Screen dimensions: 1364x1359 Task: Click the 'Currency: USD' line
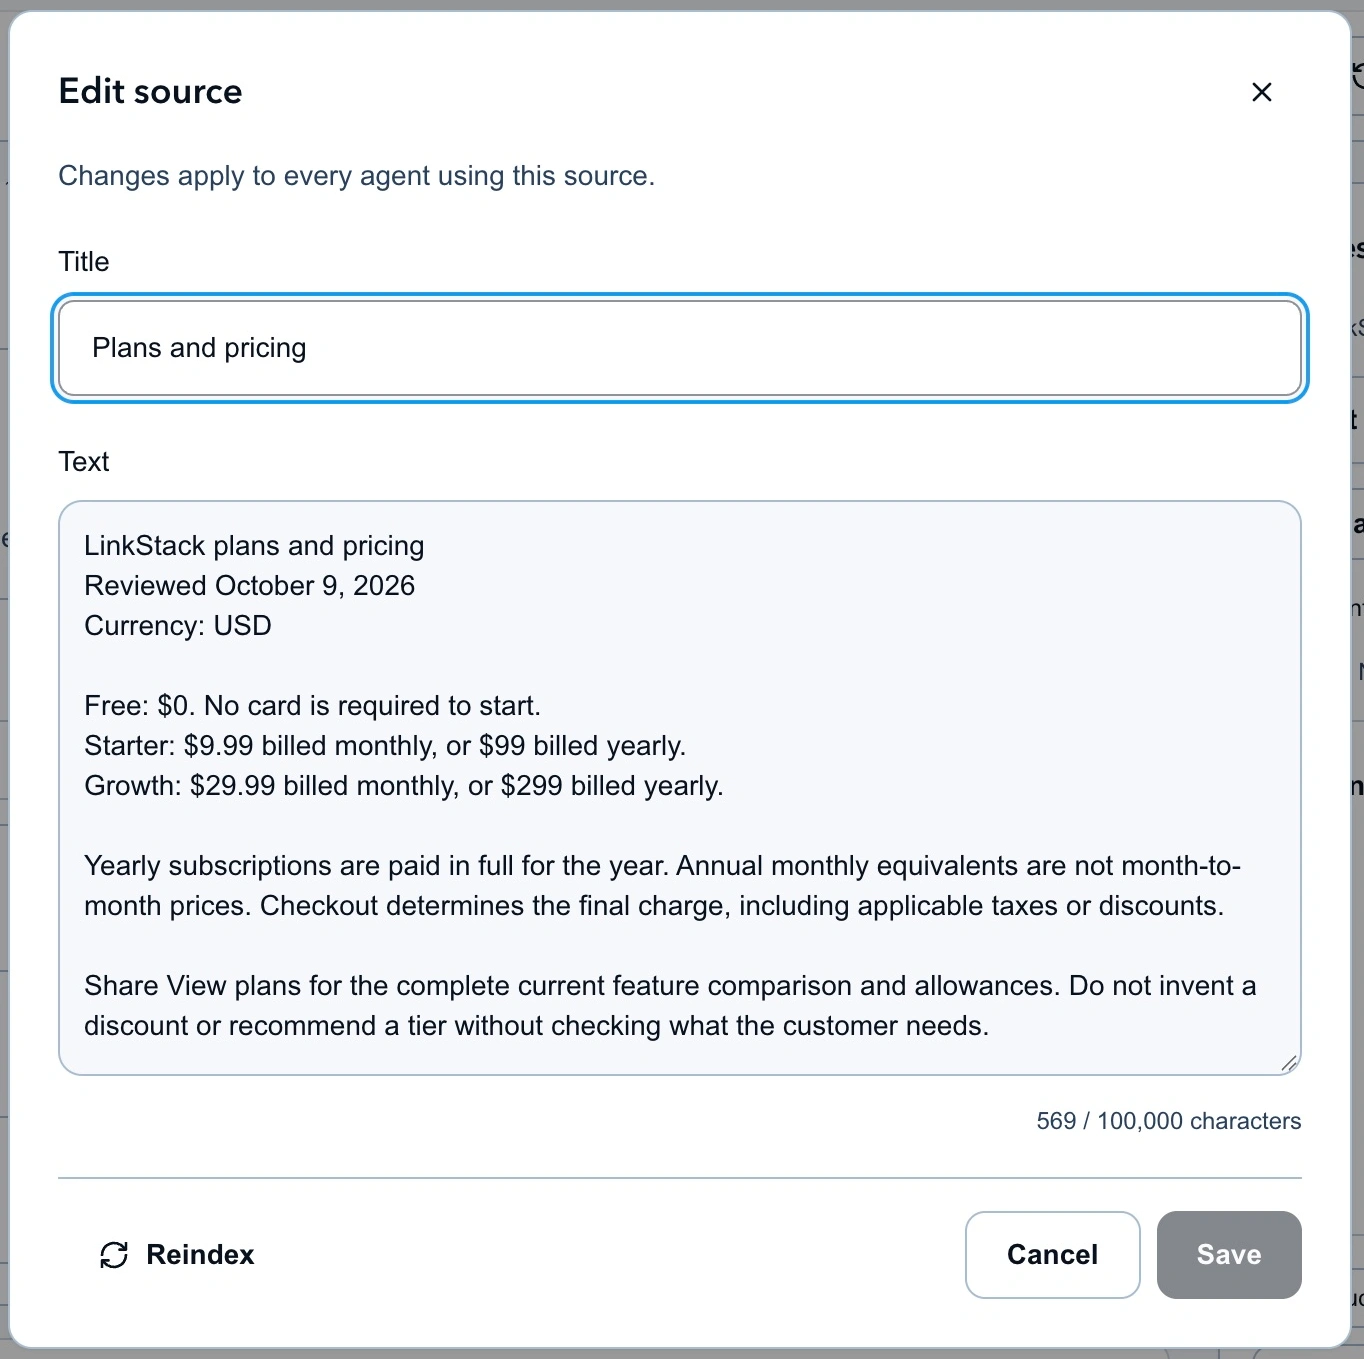click(178, 626)
